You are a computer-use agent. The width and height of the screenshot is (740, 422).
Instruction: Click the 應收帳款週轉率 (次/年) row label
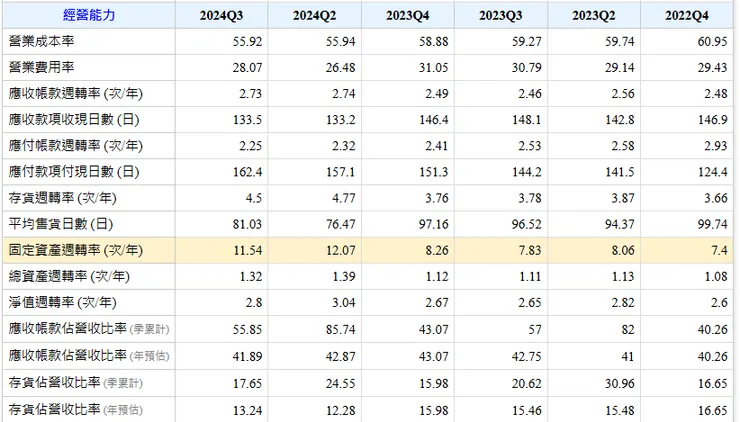(x=76, y=93)
